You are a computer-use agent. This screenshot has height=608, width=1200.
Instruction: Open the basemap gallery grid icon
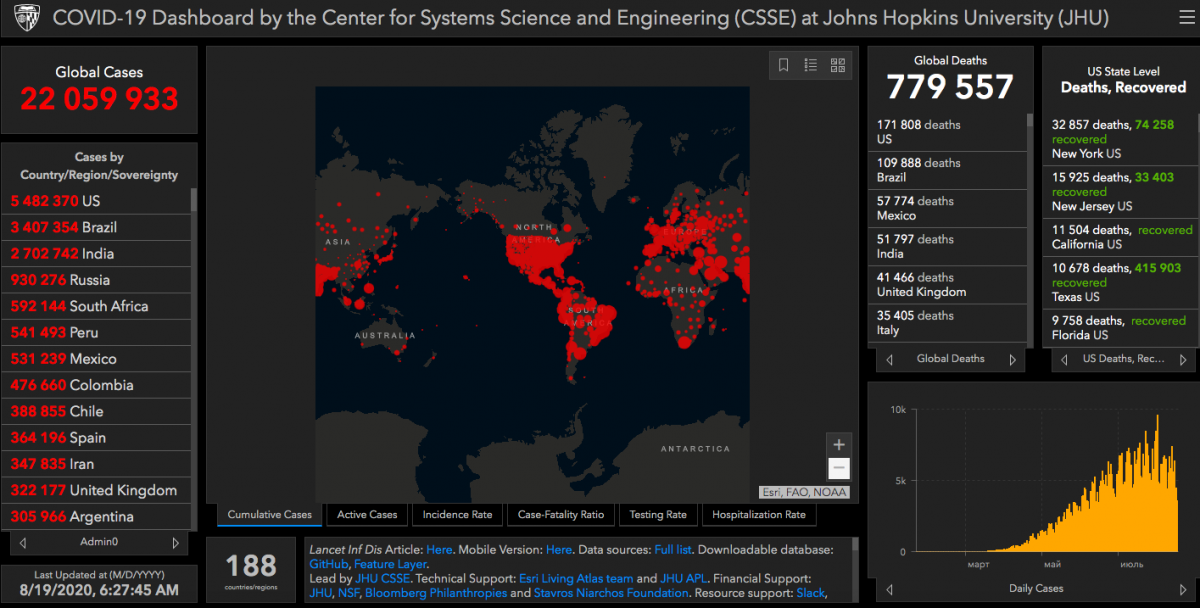pos(838,65)
